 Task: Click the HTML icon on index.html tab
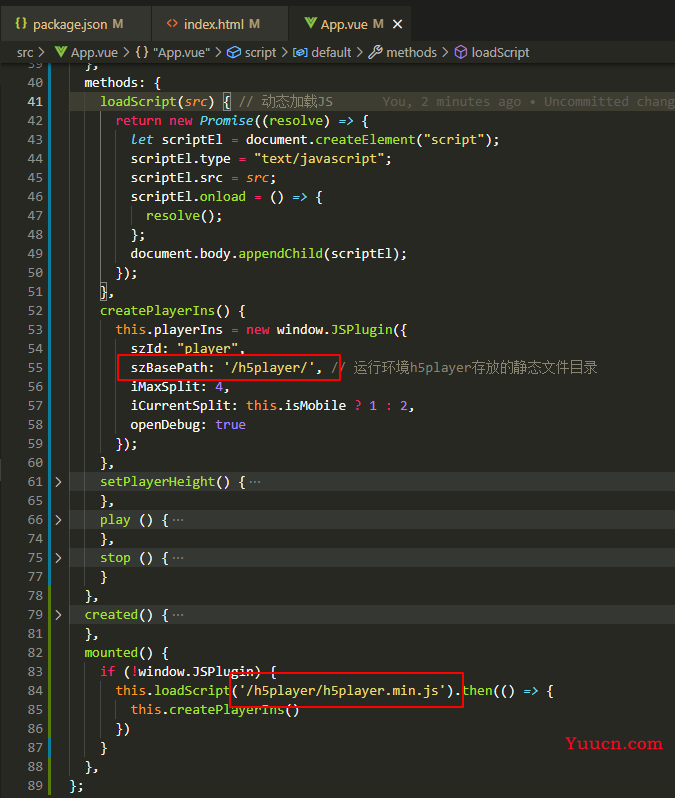(x=173, y=23)
